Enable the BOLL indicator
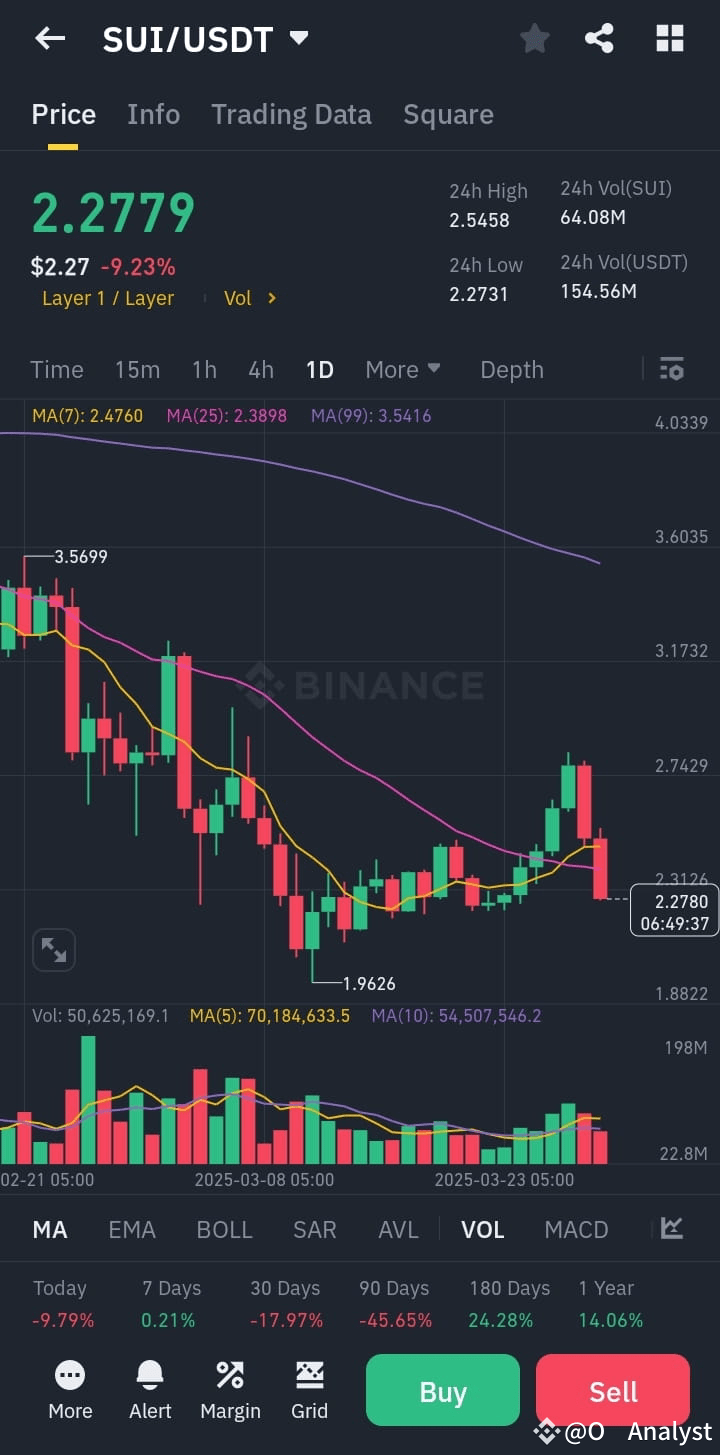Screen dimensions: 720x1455 (224, 1229)
